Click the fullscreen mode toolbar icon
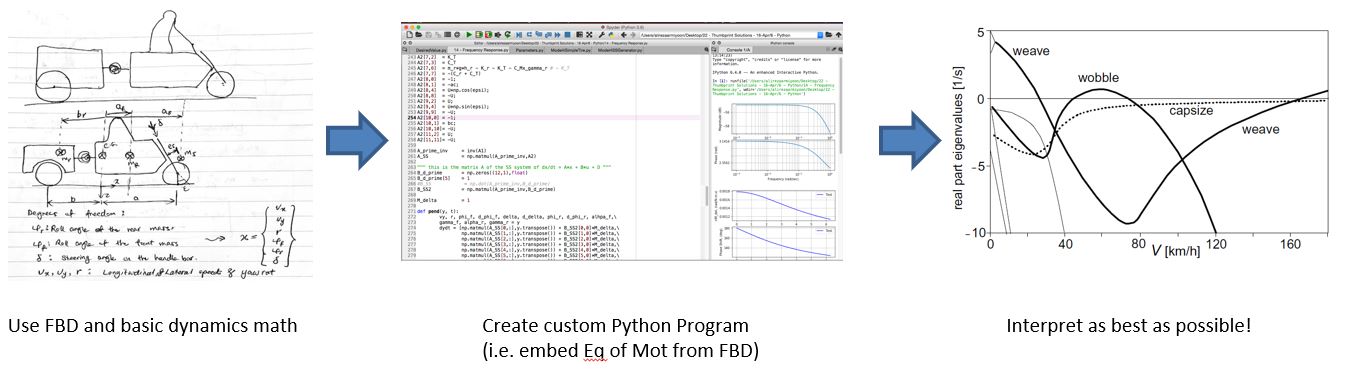Screen dimensions: 1345x372 [589, 35]
